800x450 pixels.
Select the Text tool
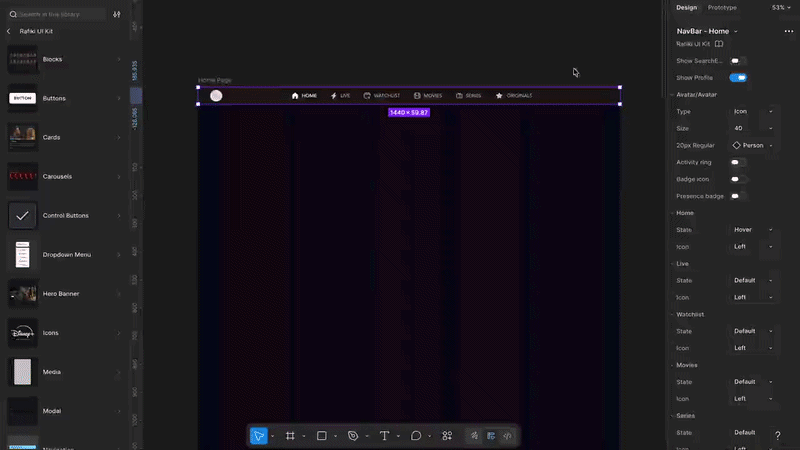[x=384, y=436]
